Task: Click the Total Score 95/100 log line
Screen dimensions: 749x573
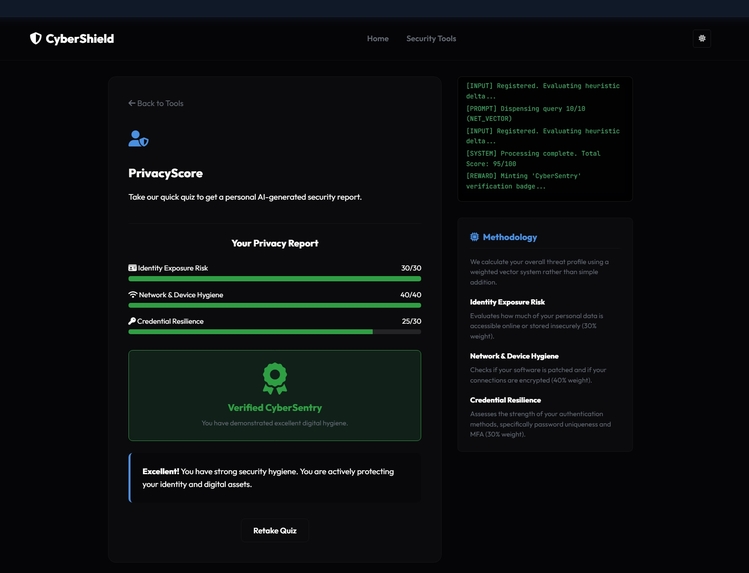Action: click(533, 159)
